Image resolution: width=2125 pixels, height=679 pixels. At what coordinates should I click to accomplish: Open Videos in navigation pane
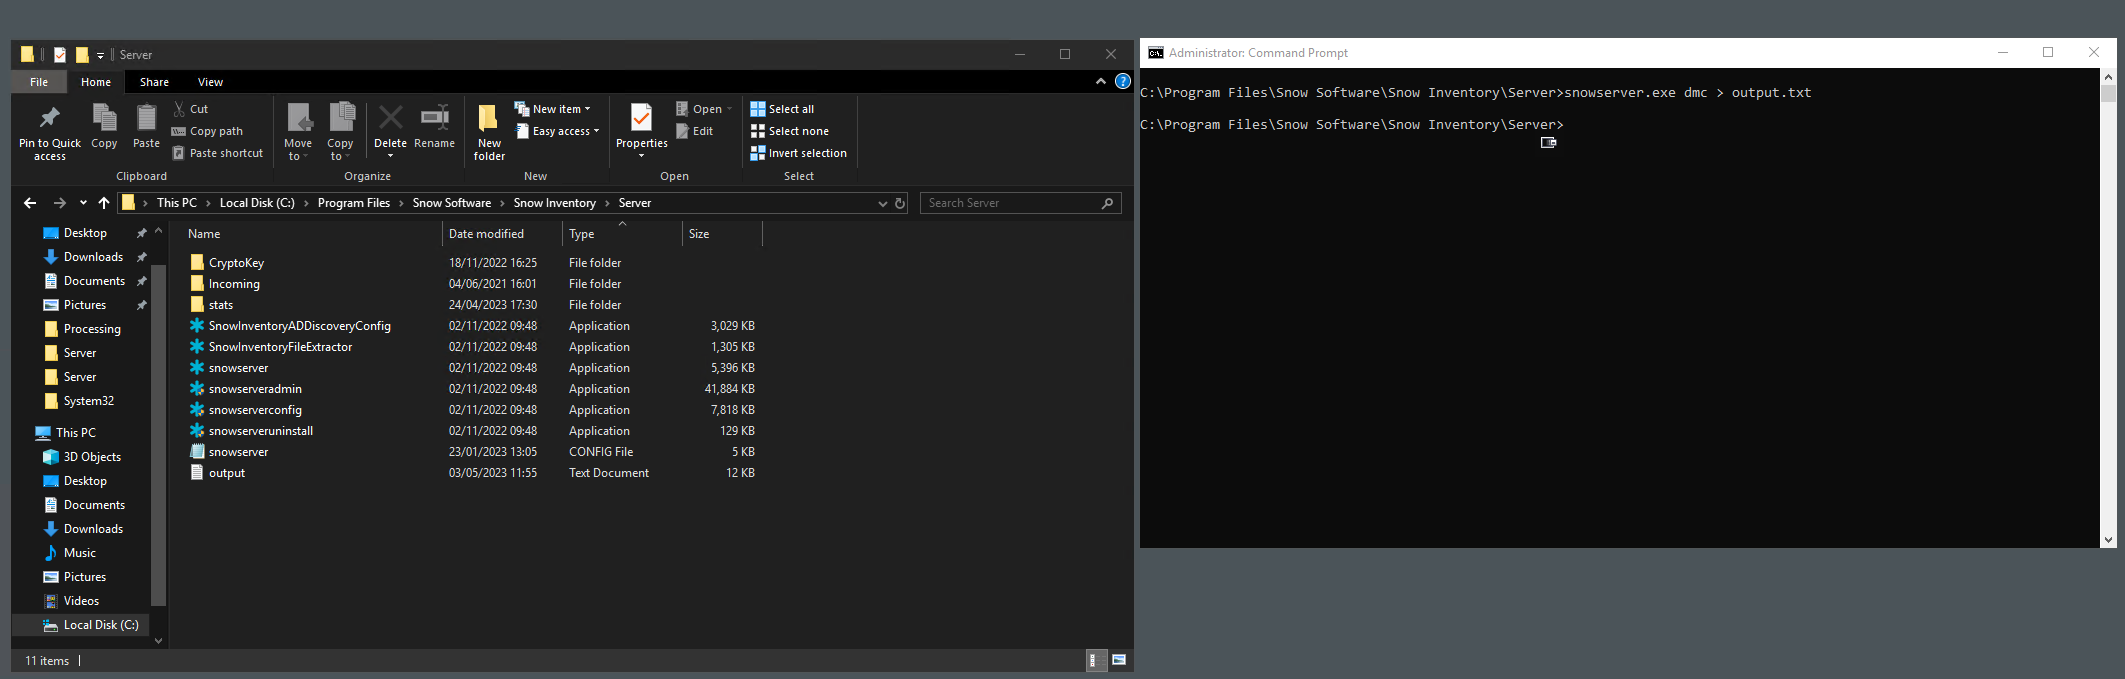click(81, 601)
